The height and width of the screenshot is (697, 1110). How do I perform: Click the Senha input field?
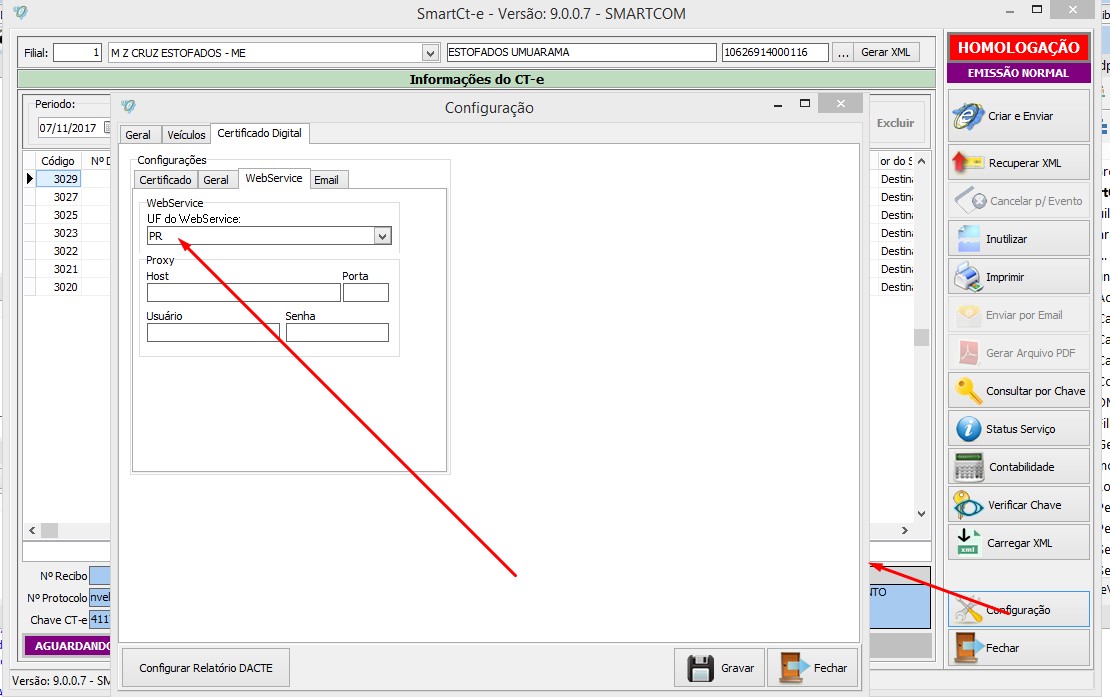(x=337, y=333)
